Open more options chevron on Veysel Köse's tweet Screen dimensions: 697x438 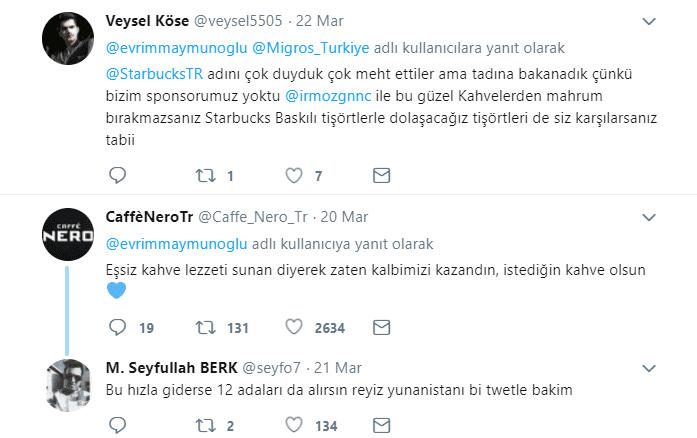point(649,21)
